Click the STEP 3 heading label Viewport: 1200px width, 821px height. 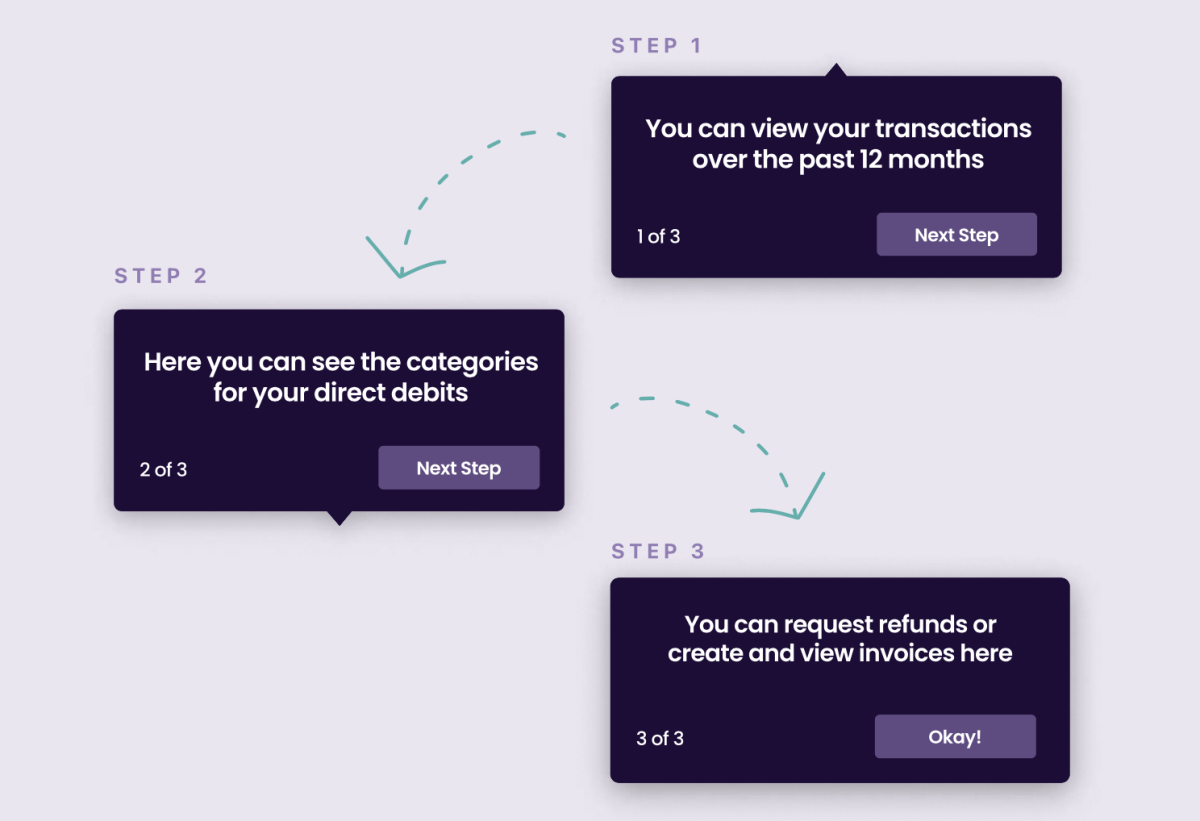658,551
